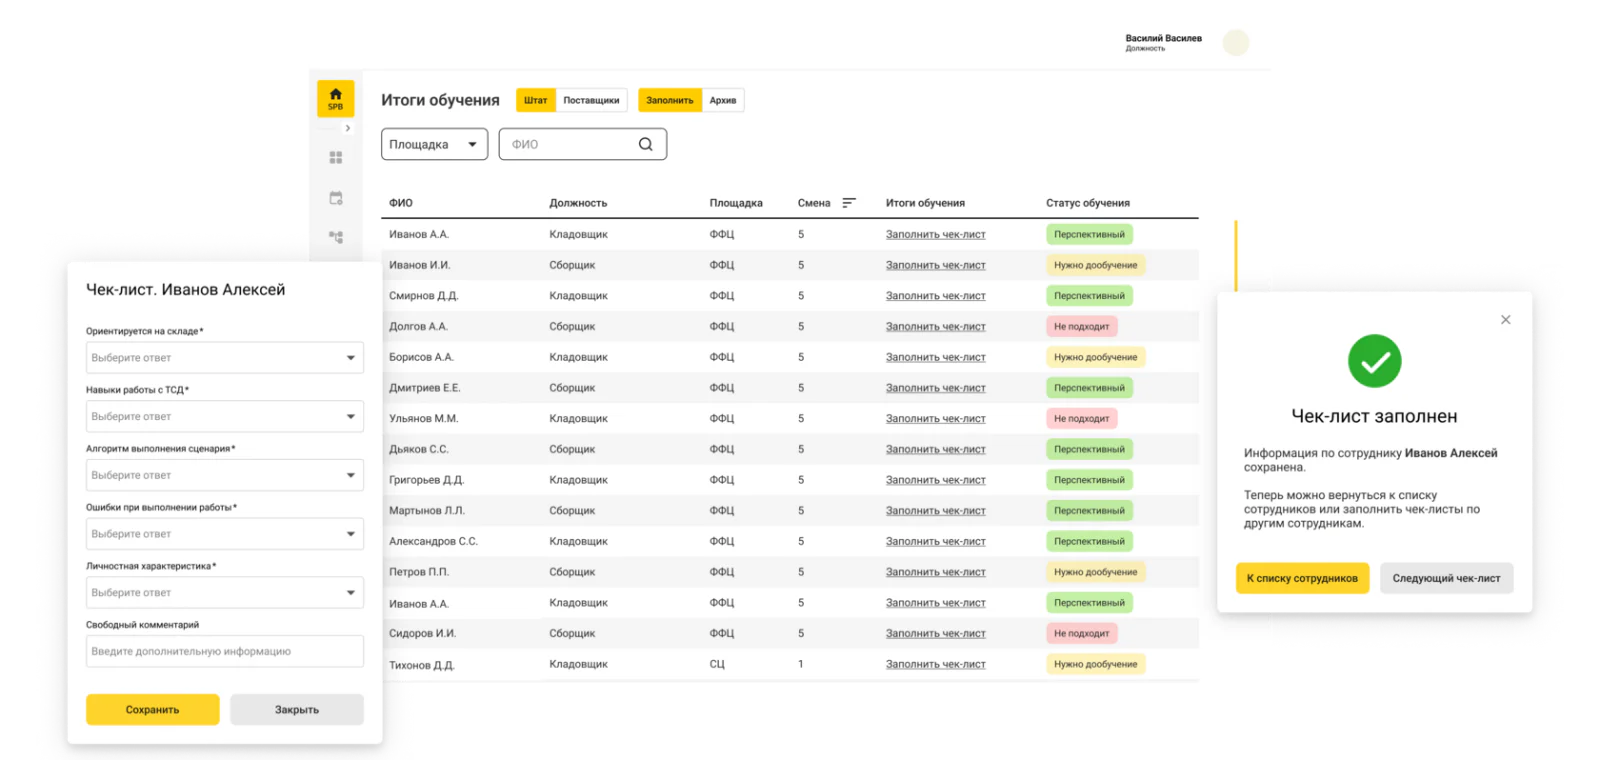
Task: Select the Заполнить tab
Action: 669,100
